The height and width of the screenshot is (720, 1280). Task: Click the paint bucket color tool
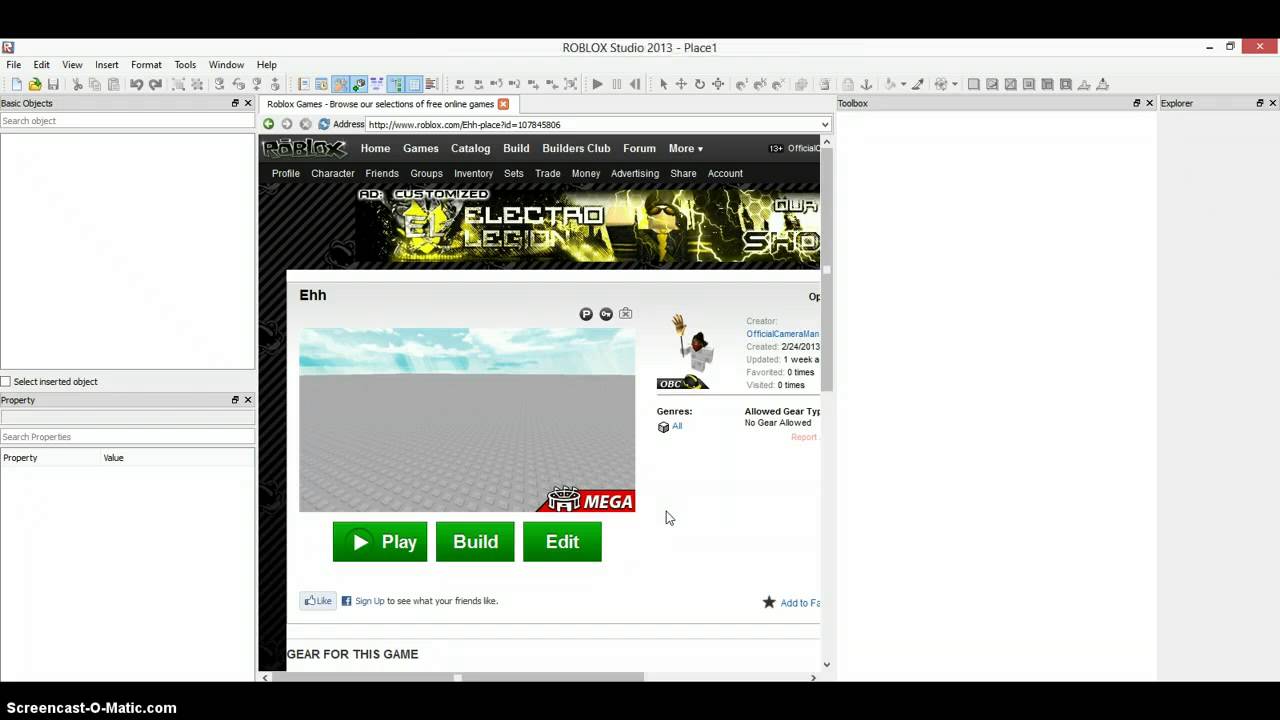pos(889,84)
